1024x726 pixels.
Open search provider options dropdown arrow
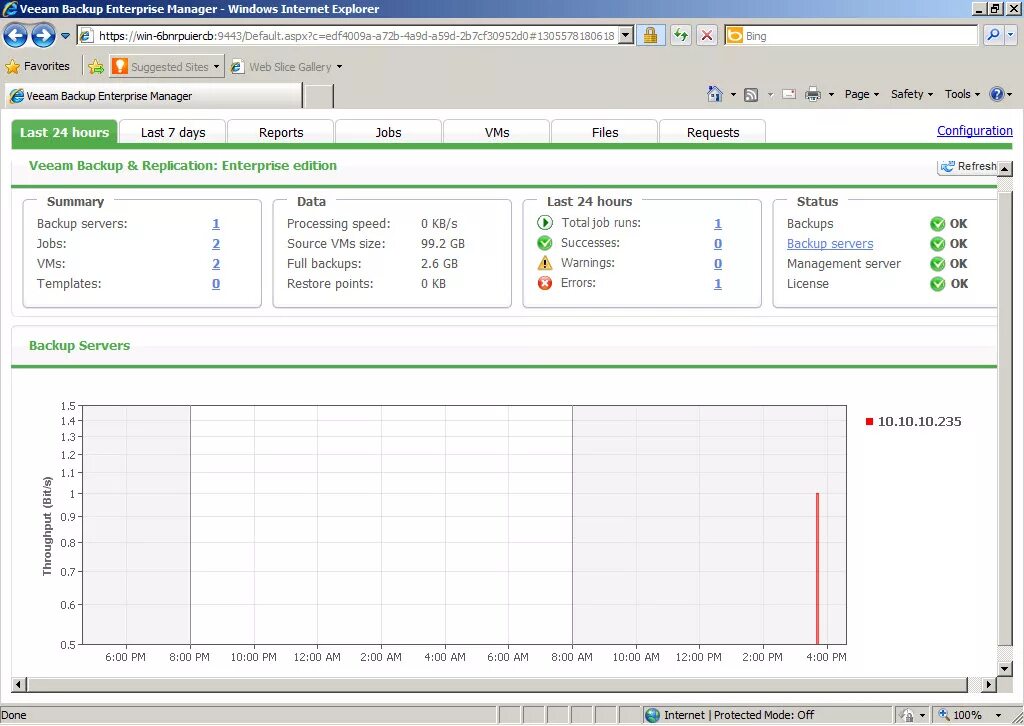click(x=1011, y=36)
